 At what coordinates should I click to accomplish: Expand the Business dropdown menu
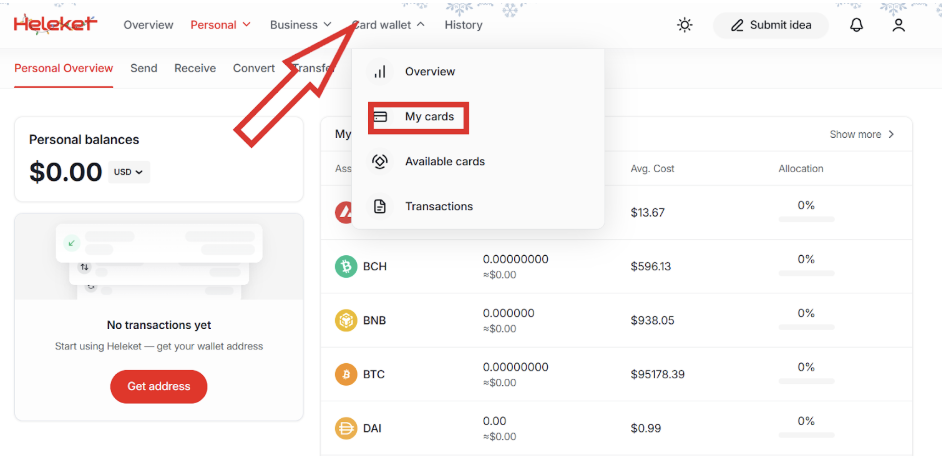[300, 25]
